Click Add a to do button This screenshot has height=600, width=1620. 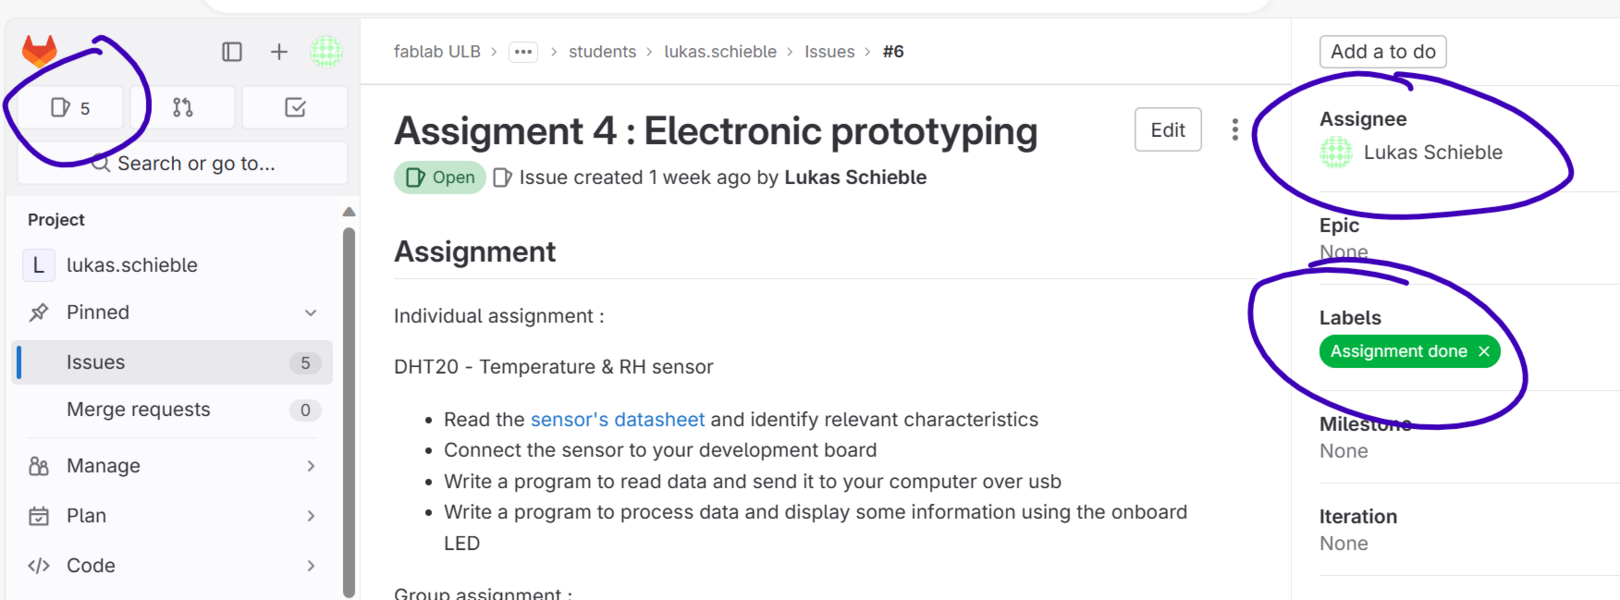pos(1383,52)
